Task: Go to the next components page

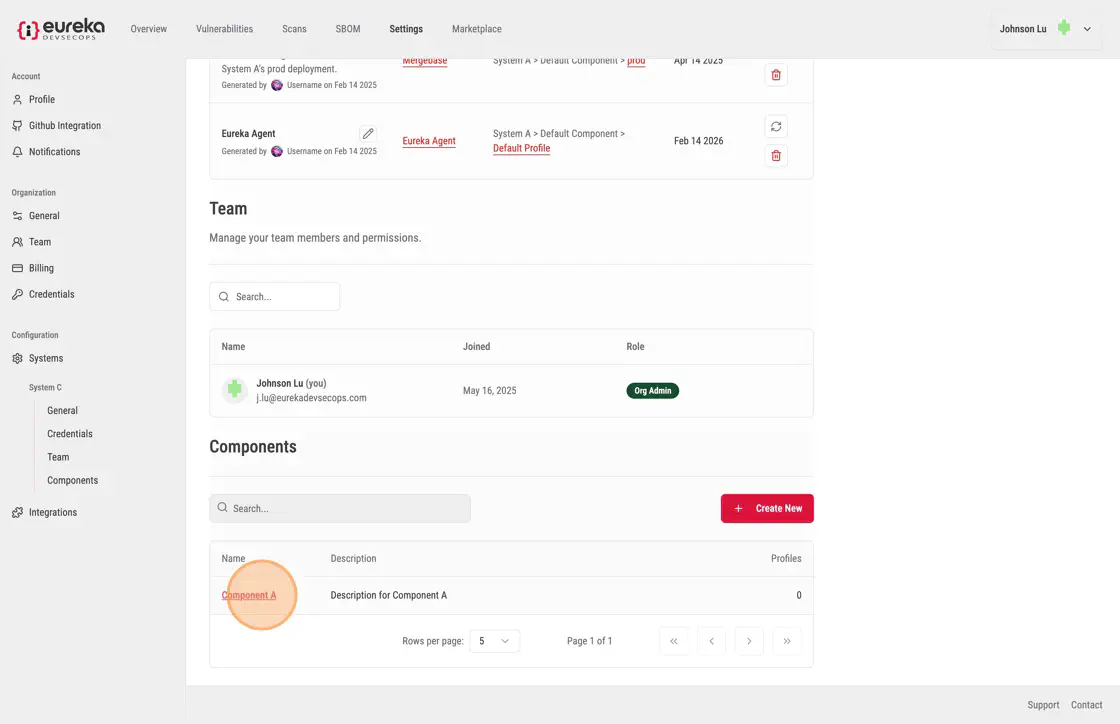Action: tap(749, 641)
